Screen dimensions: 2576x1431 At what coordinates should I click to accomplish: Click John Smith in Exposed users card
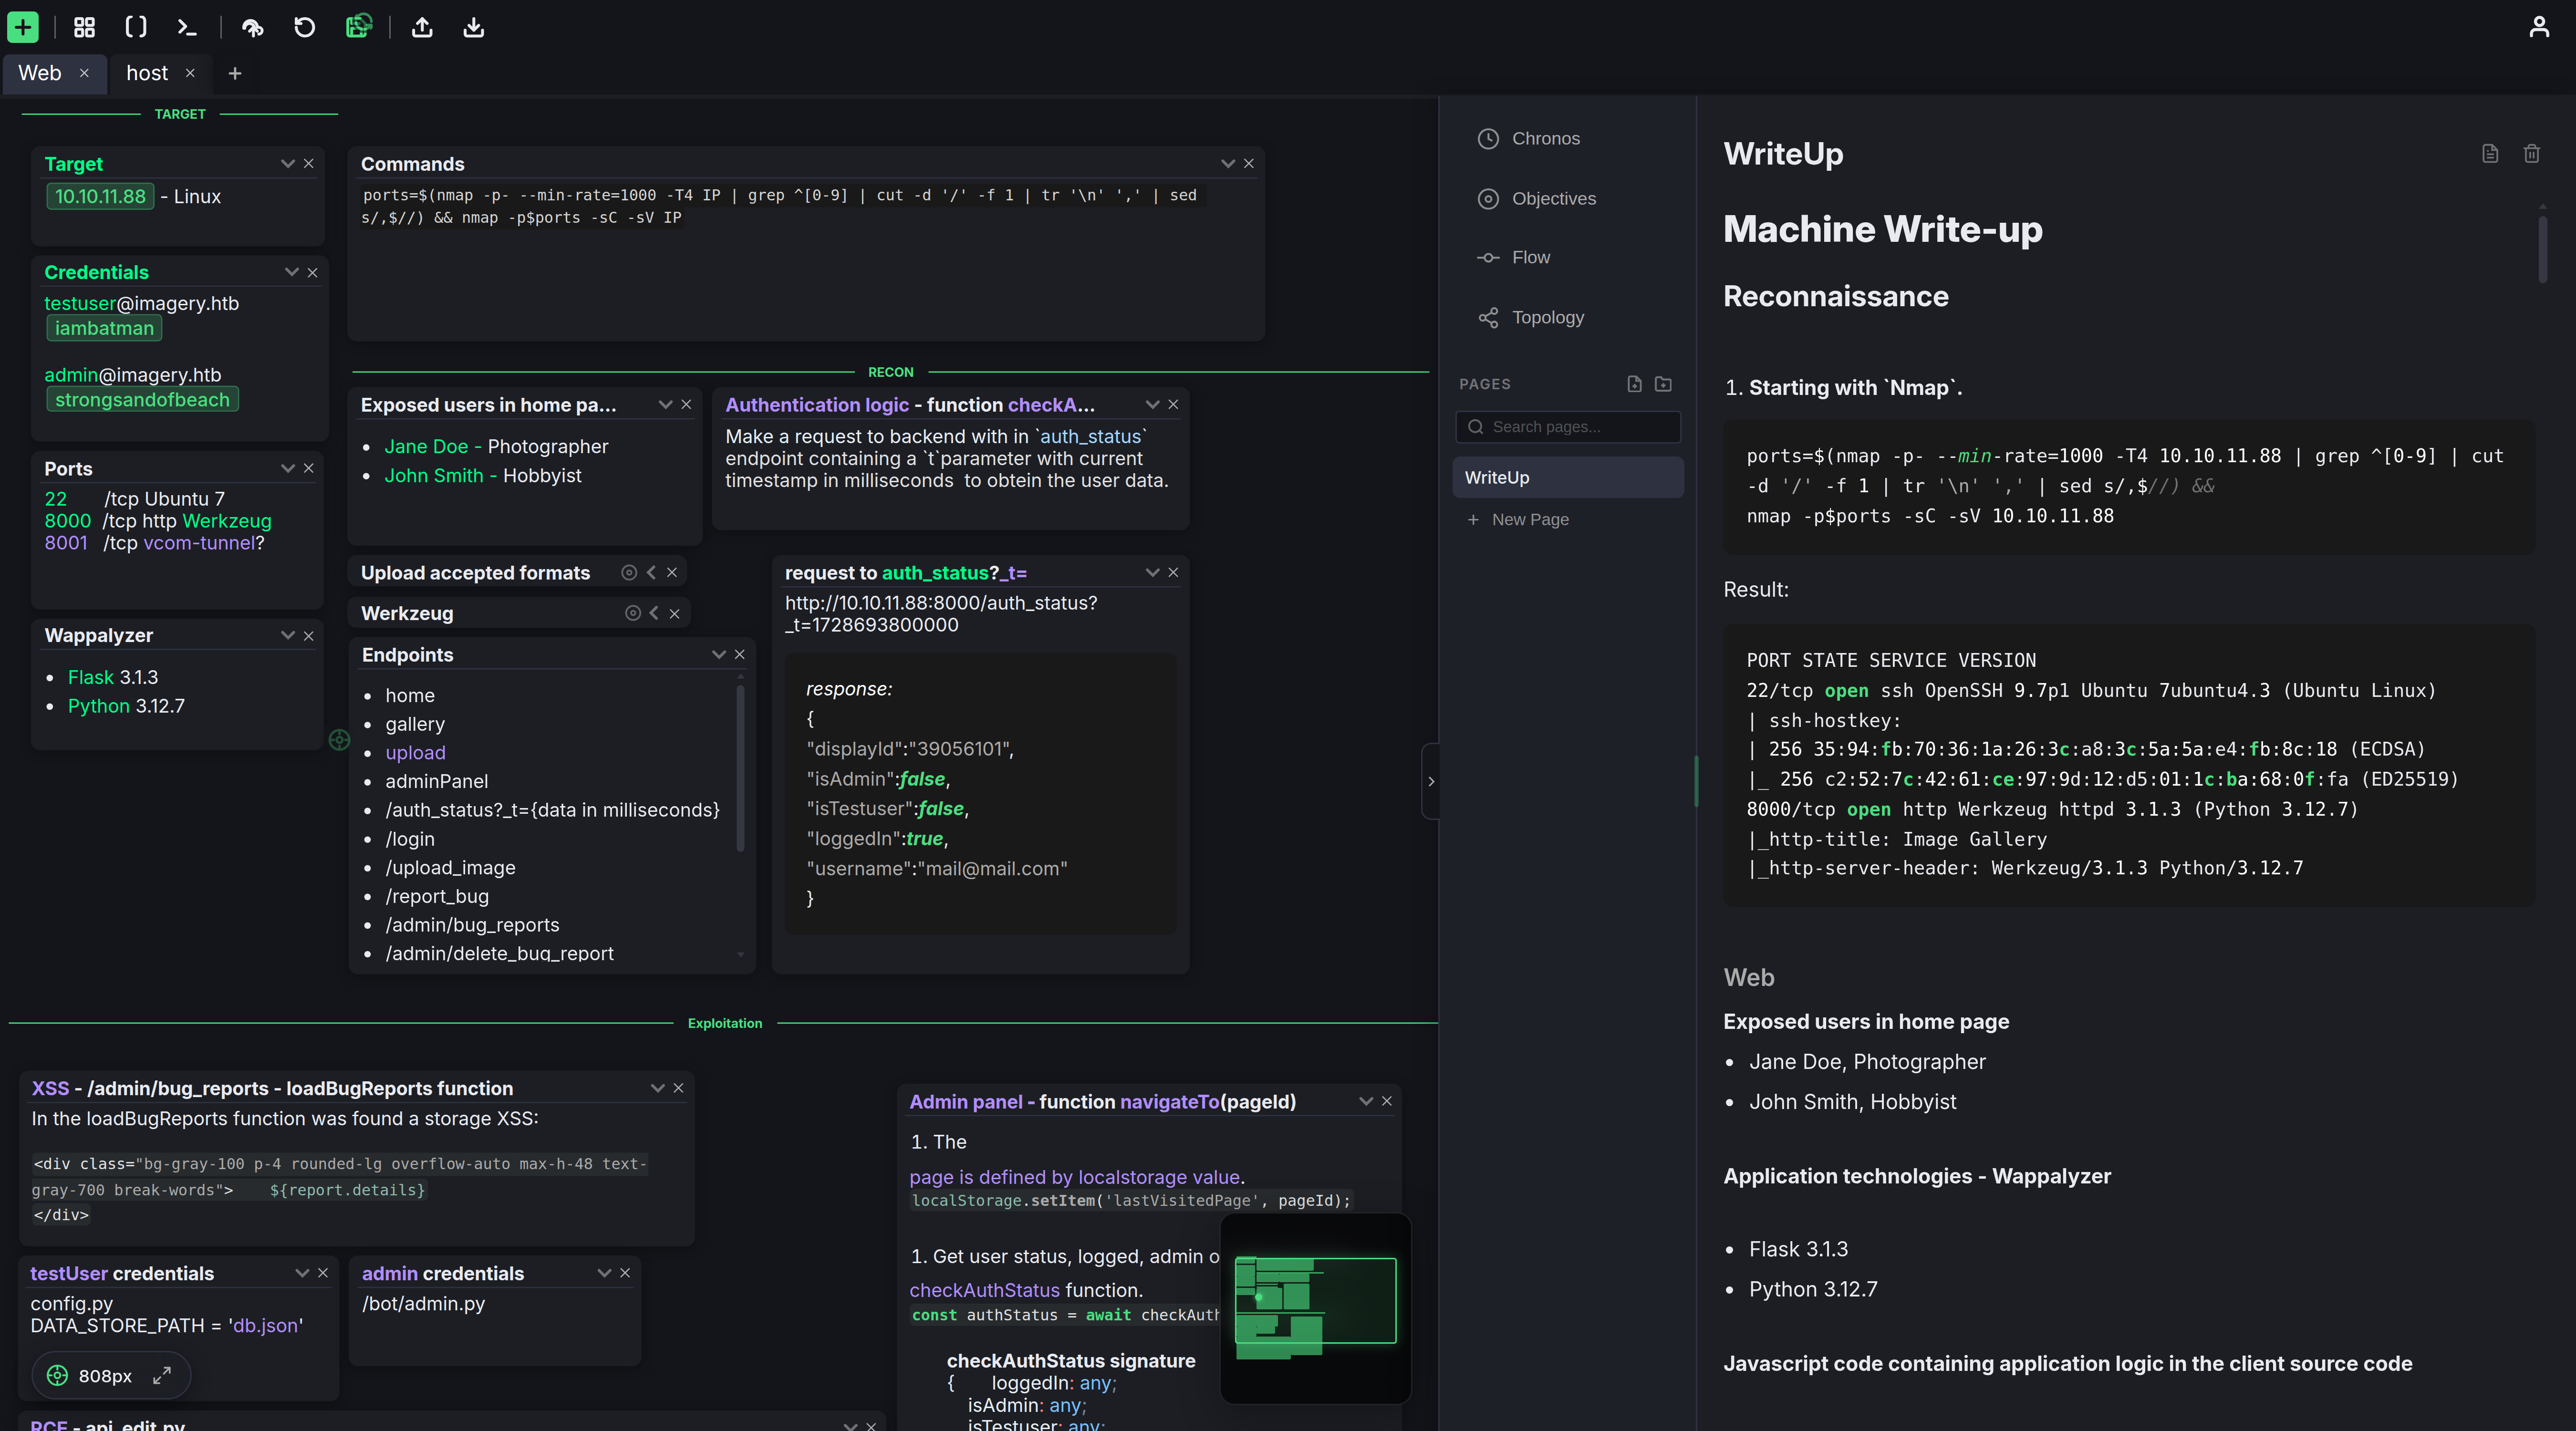point(434,476)
